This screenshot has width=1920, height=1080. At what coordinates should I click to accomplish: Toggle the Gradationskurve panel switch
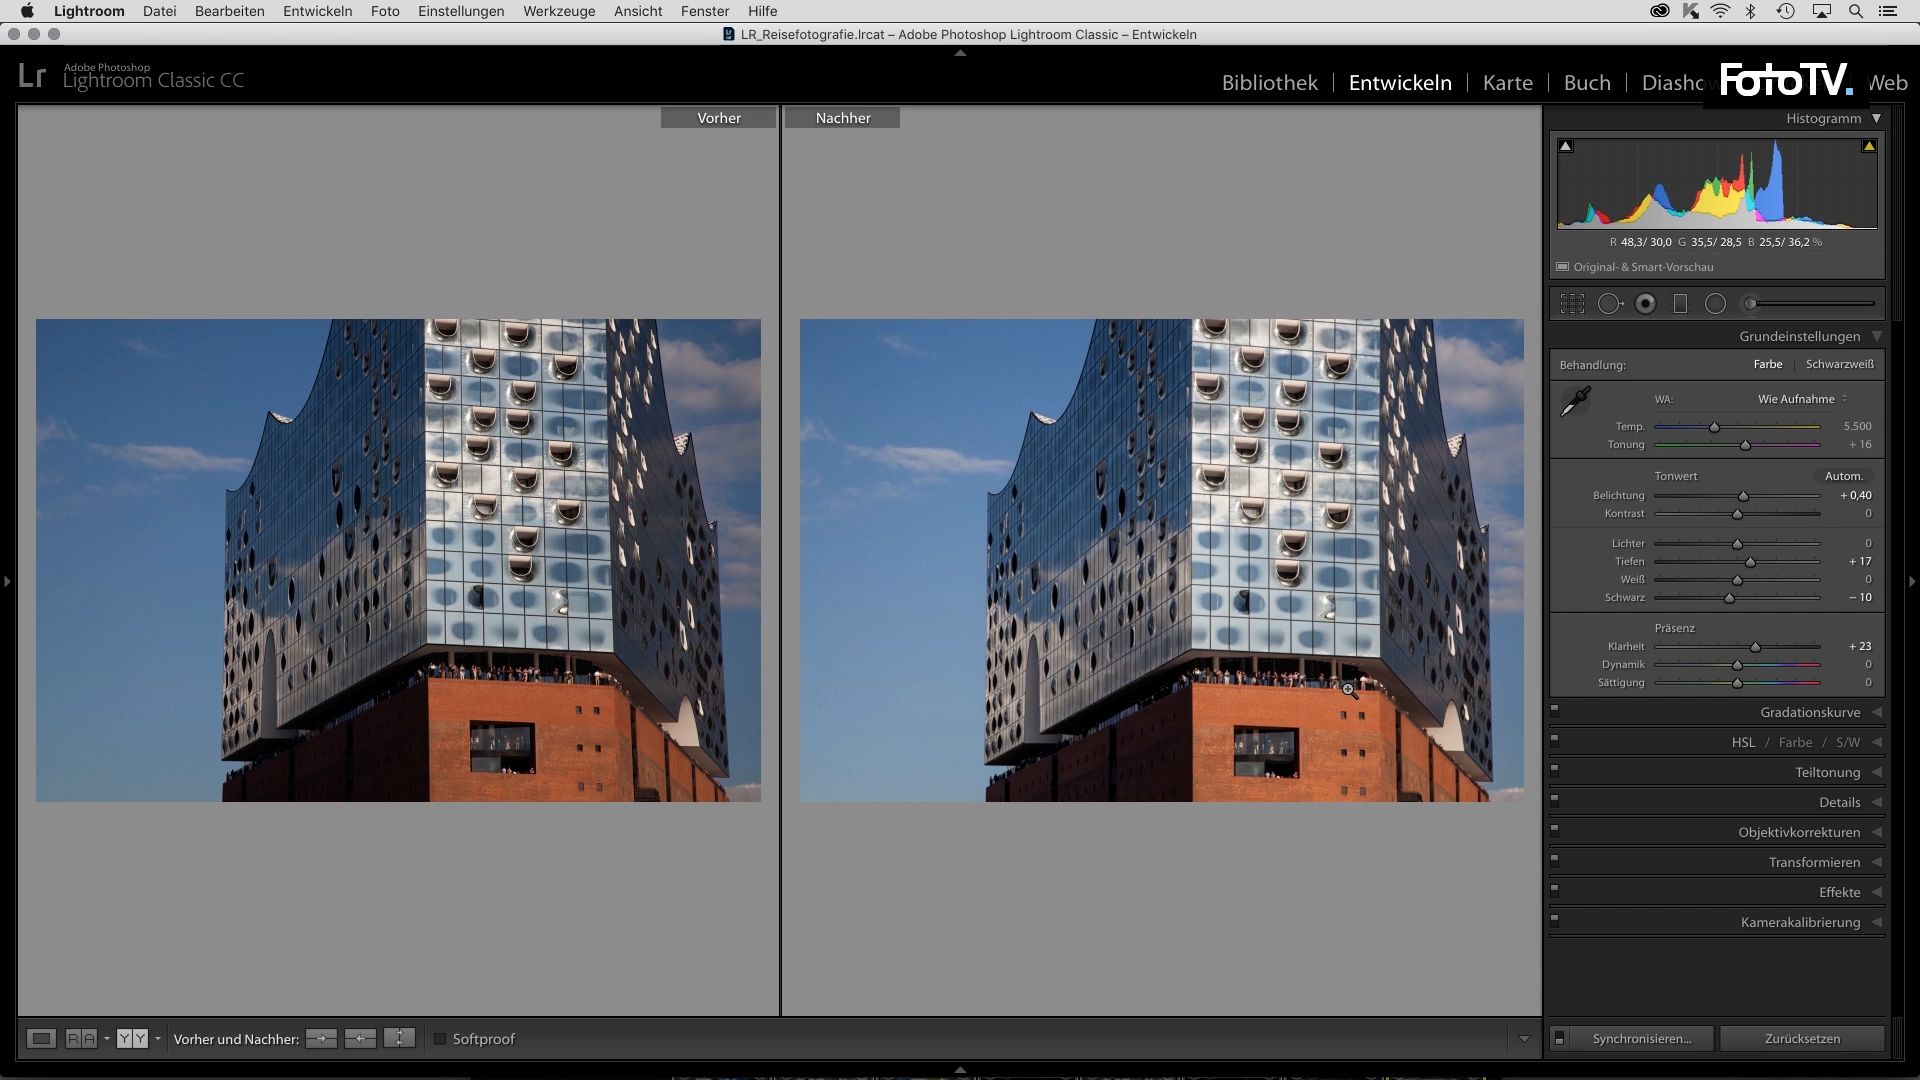pos(1554,711)
